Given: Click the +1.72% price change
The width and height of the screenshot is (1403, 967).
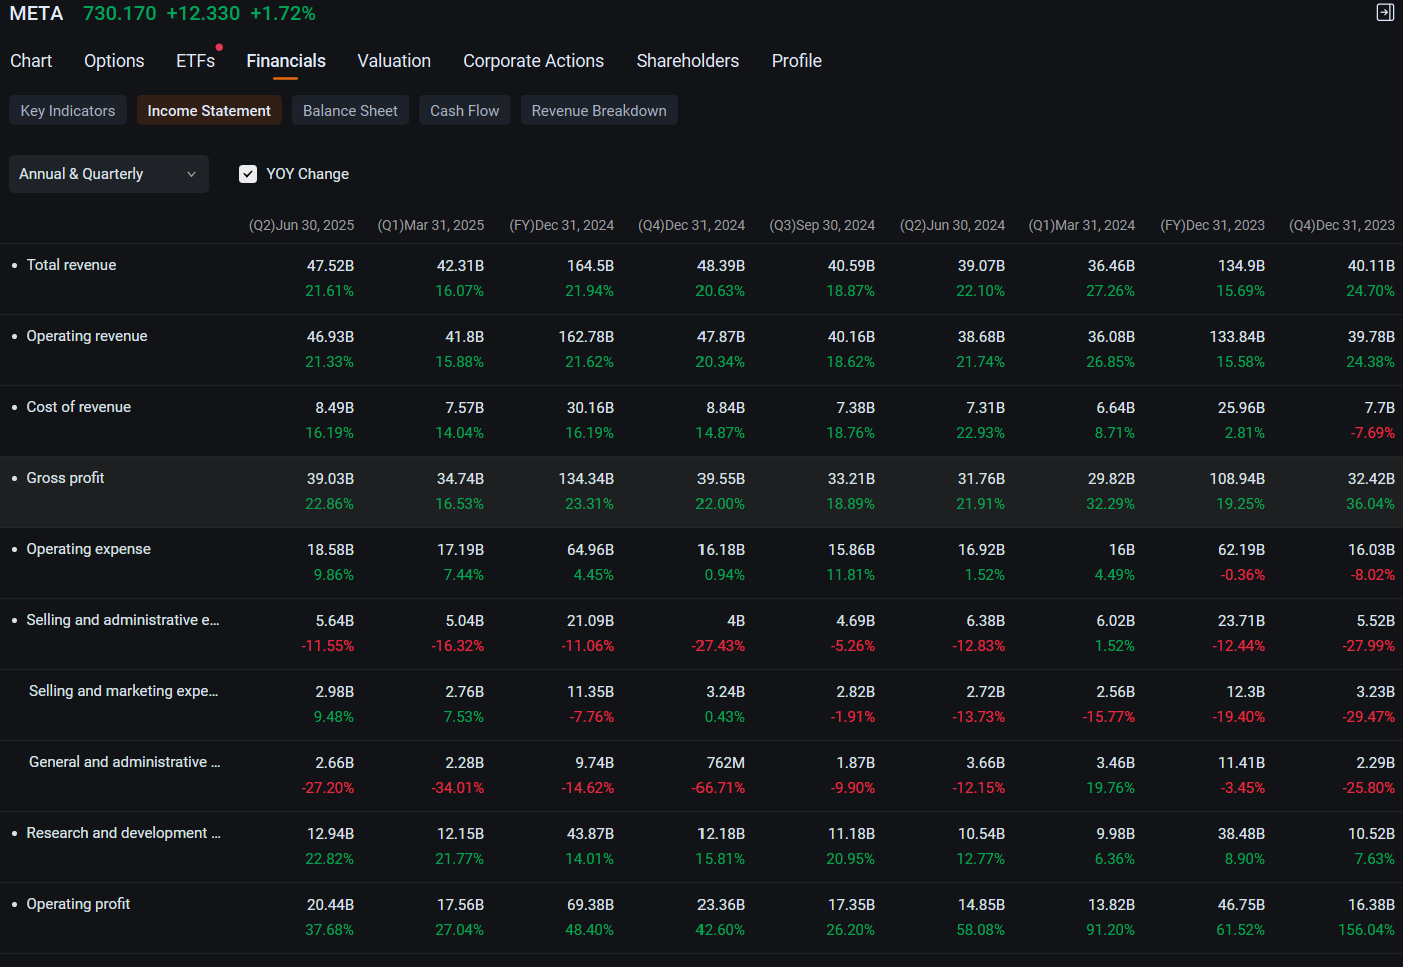Looking at the screenshot, I should click(x=283, y=14).
